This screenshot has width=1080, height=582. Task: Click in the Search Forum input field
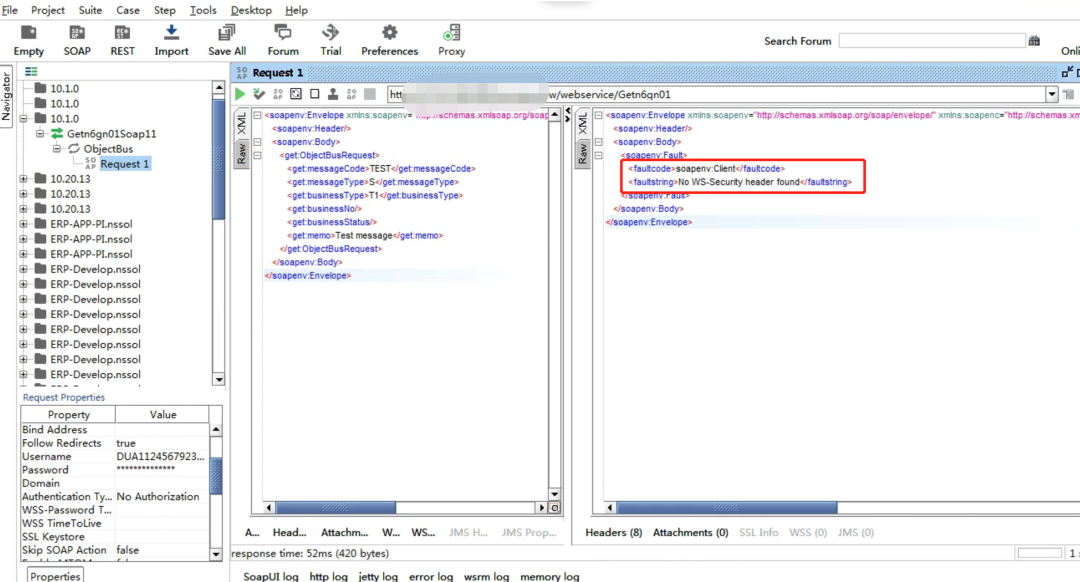pos(932,41)
